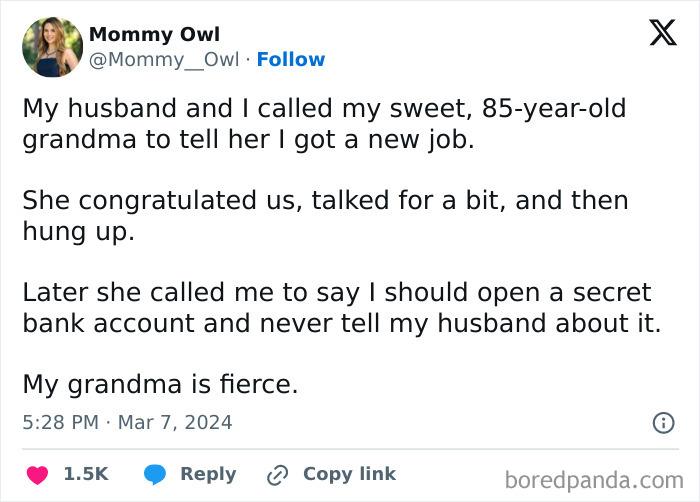This screenshot has width=700, height=502.
Task: Click the 5:28 PM time link
Action: pyautogui.click(x=60, y=423)
